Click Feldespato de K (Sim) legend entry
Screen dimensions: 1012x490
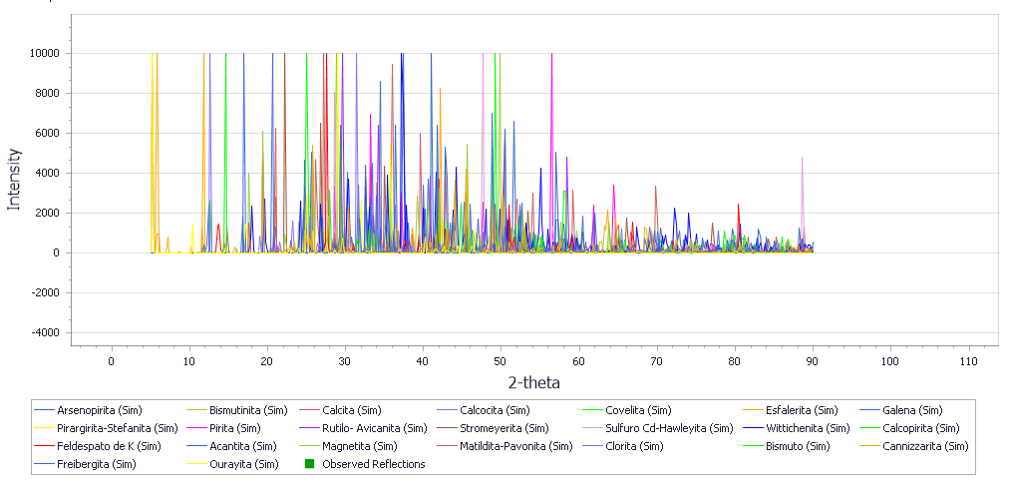[x=110, y=446]
